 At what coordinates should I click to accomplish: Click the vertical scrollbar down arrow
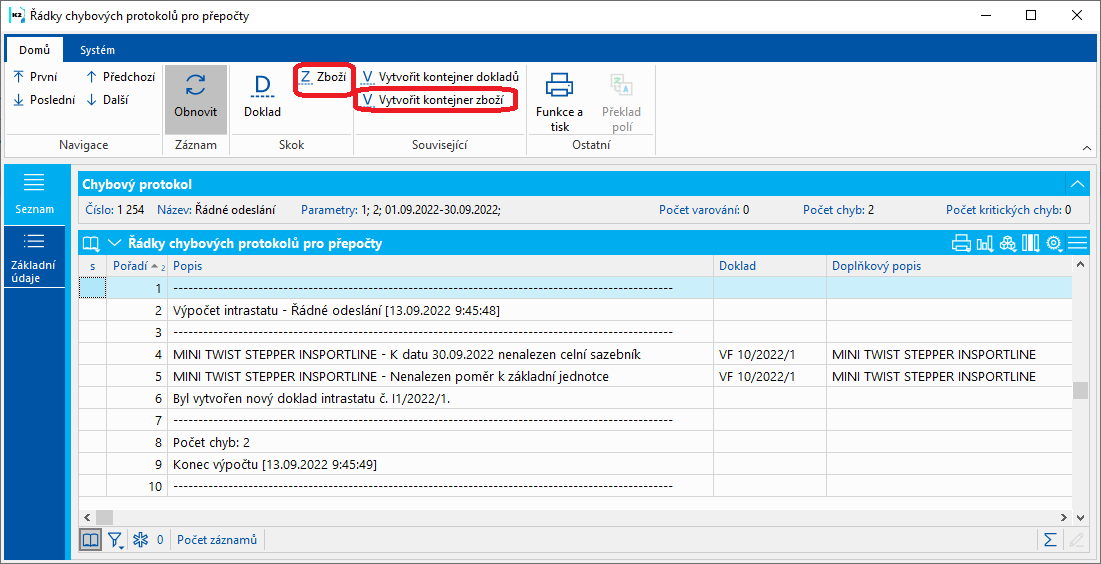[1079, 516]
